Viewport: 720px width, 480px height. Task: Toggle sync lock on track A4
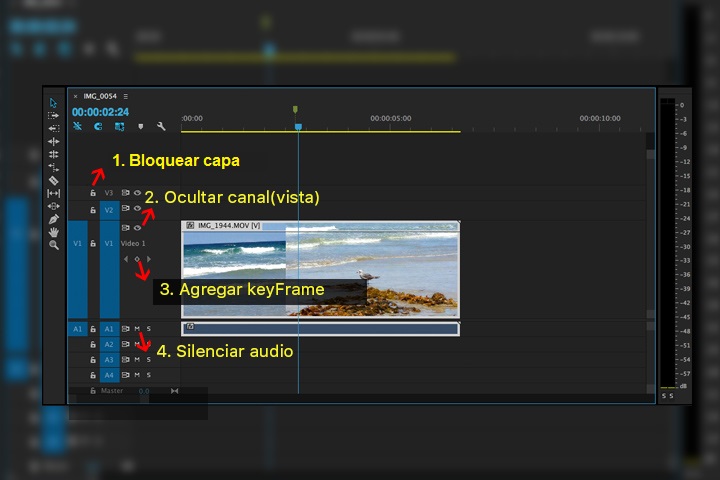coord(125,375)
